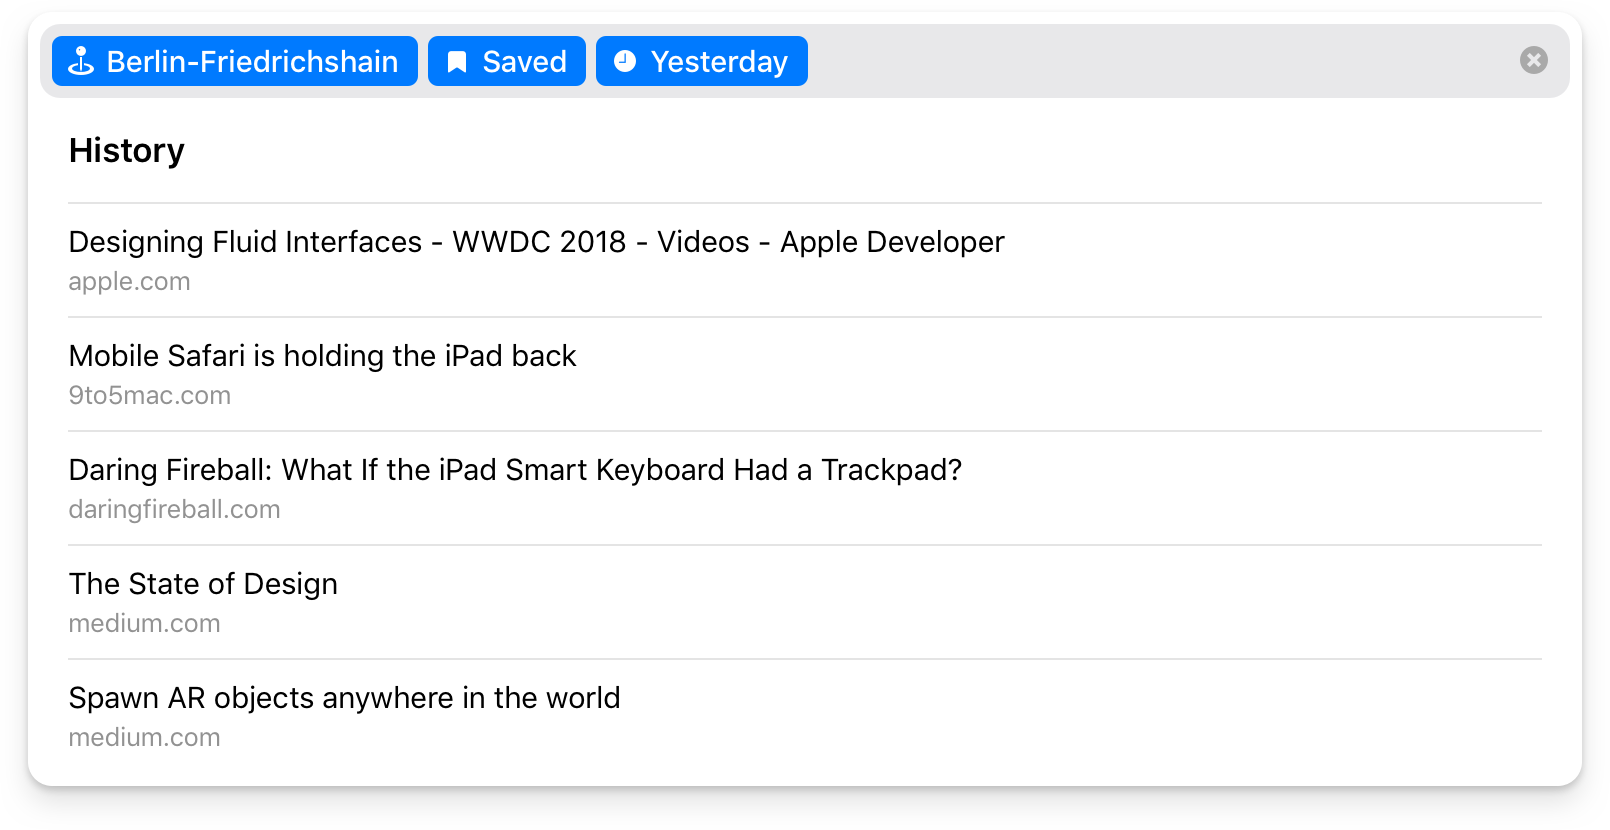The width and height of the screenshot is (1610, 830).
Task: Click the apple.com domain subtitle
Action: tap(129, 282)
